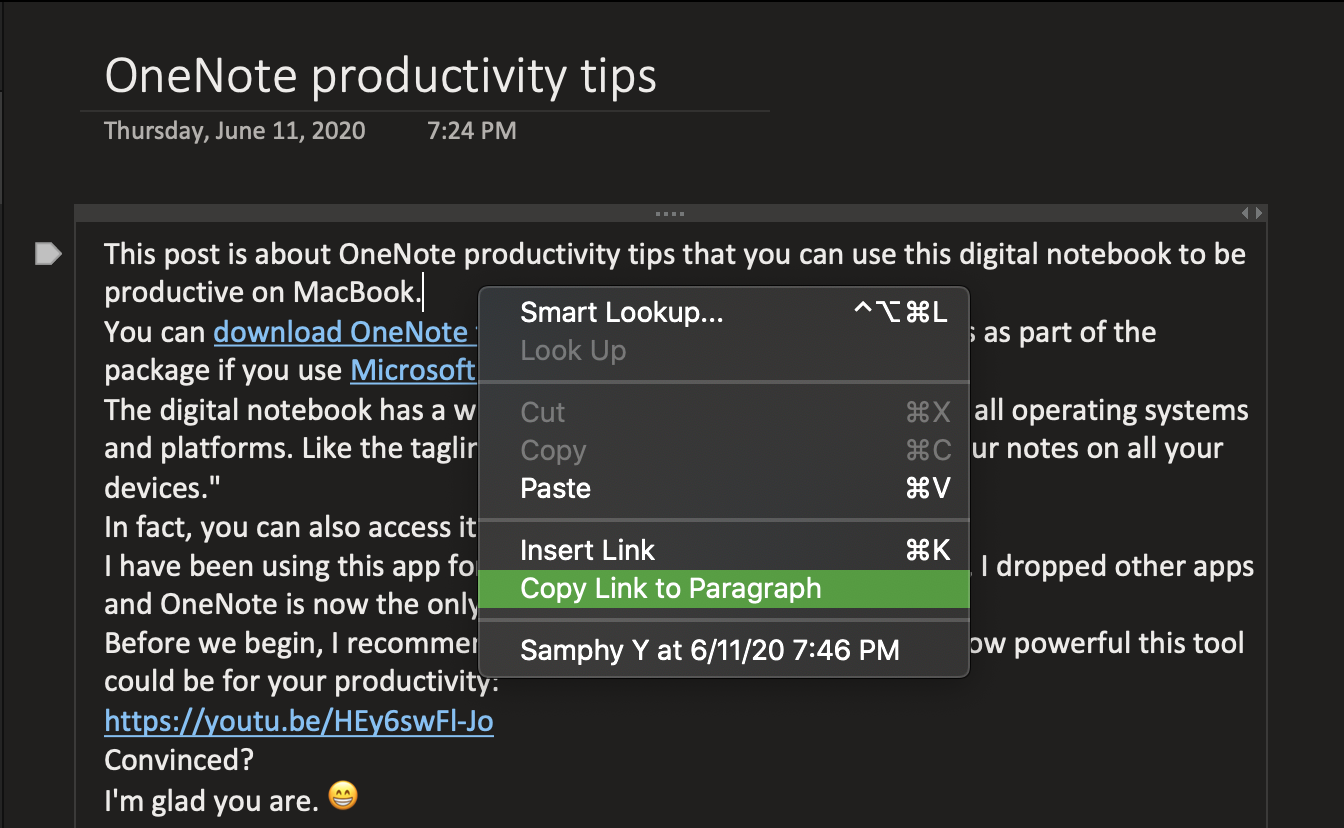1344x828 pixels.
Task: Select Smart Lookup... in context menu
Action: [x=724, y=312]
